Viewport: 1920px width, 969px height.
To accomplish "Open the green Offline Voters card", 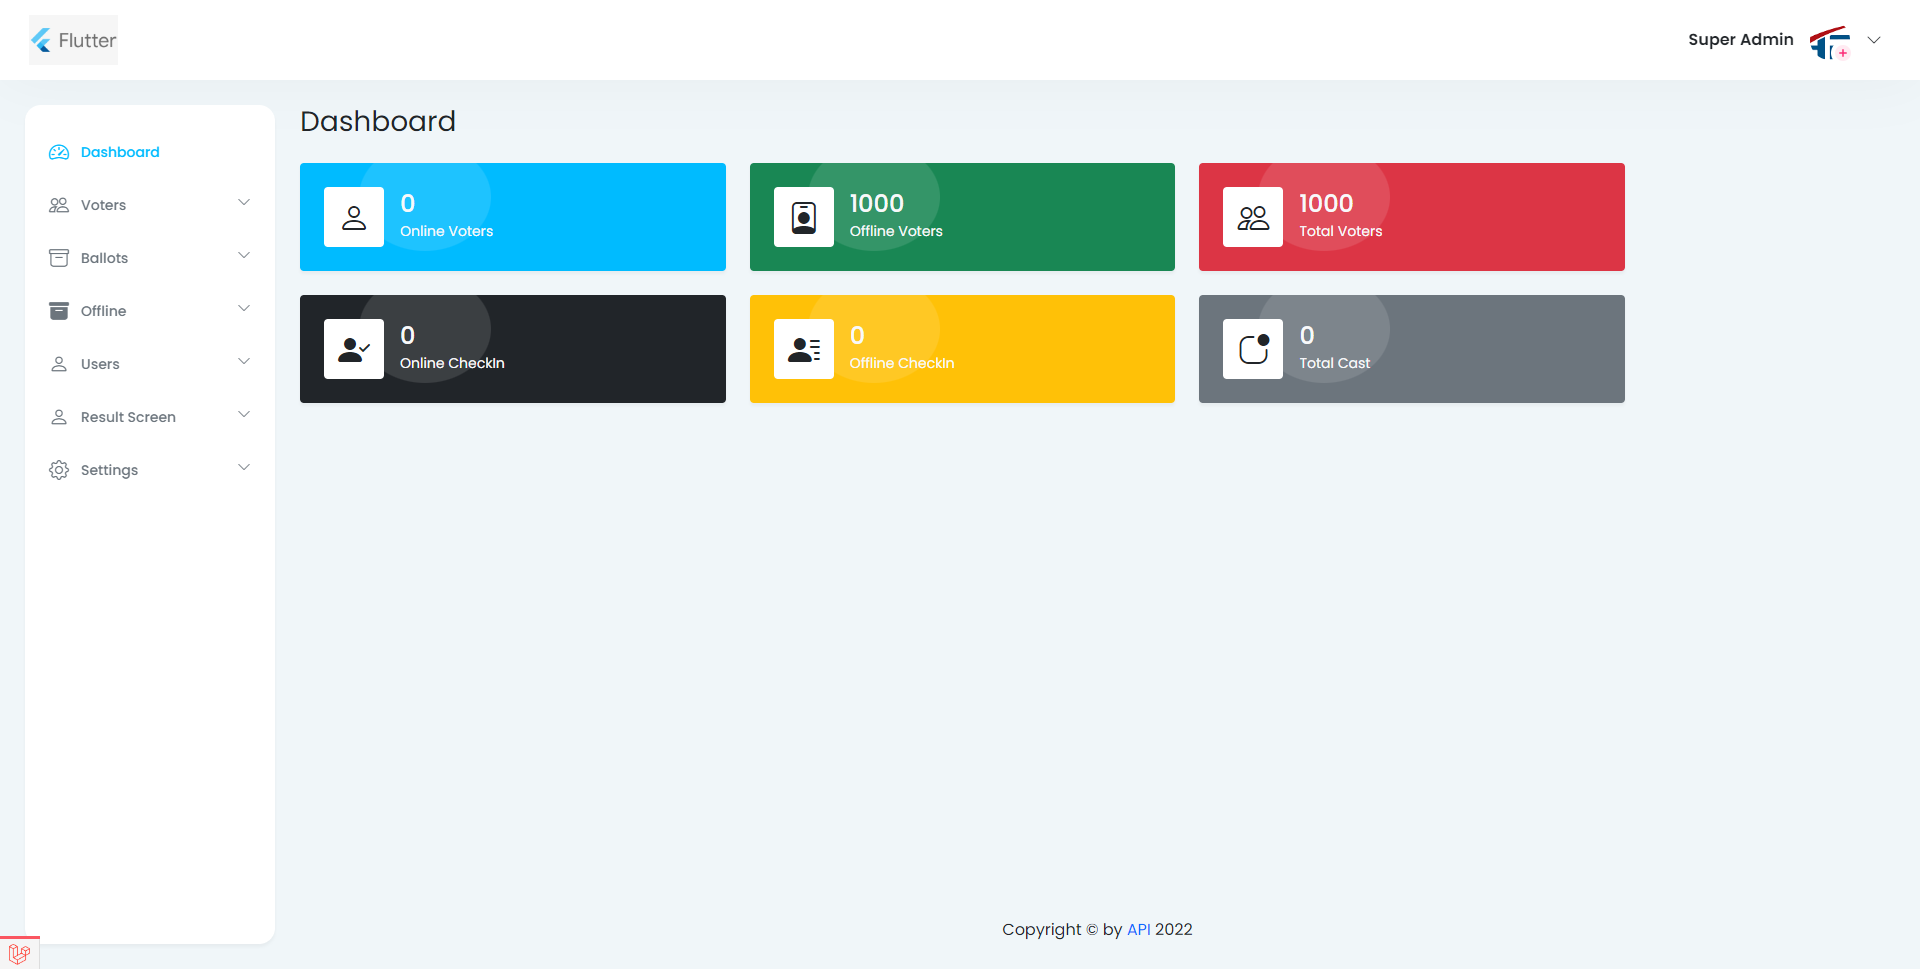I will [x=962, y=217].
